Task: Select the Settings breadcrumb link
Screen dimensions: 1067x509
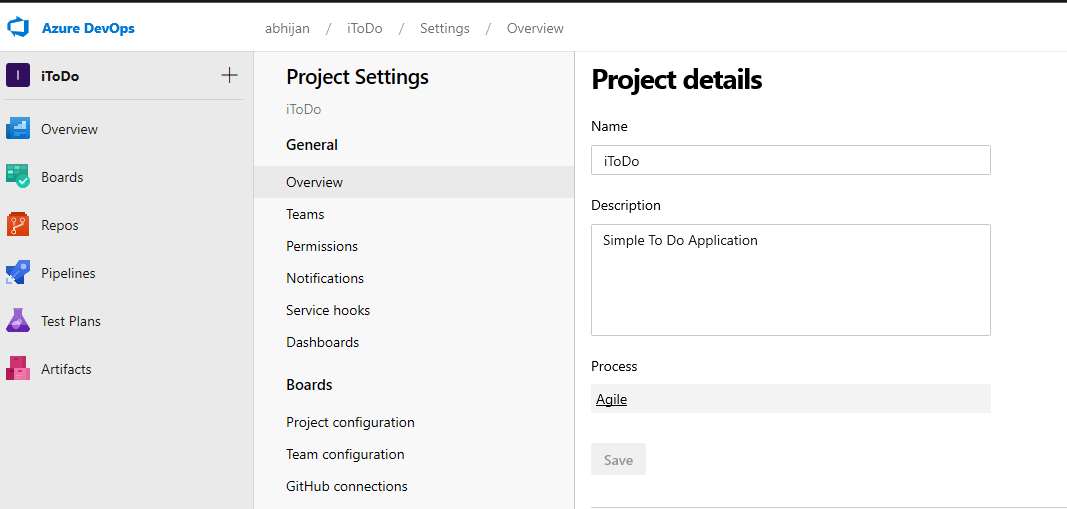Action: pos(444,29)
